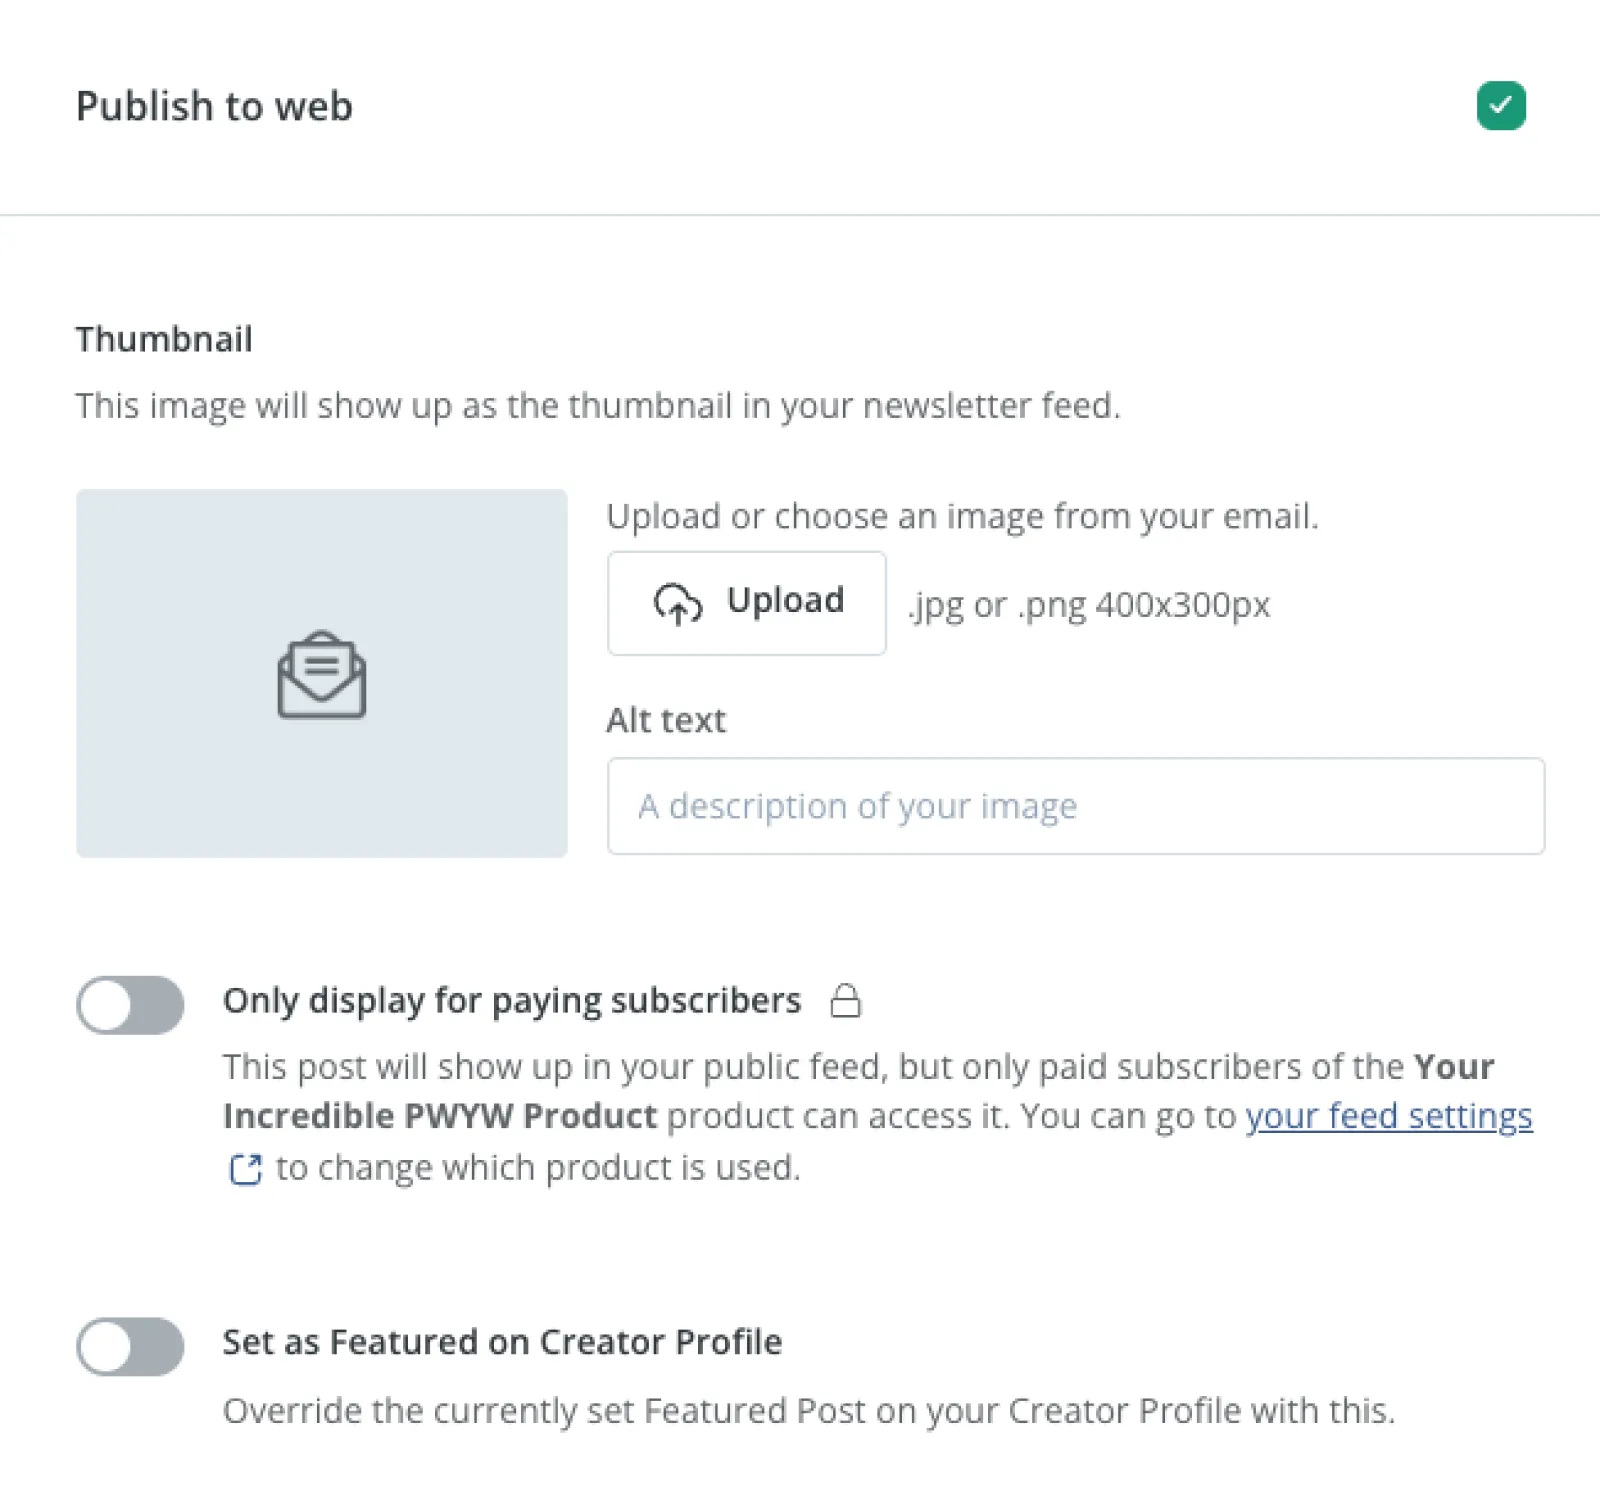Click the envelope icon in thumbnail placeholder
Image resolution: width=1600 pixels, height=1487 pixels.
coord(321,674)
